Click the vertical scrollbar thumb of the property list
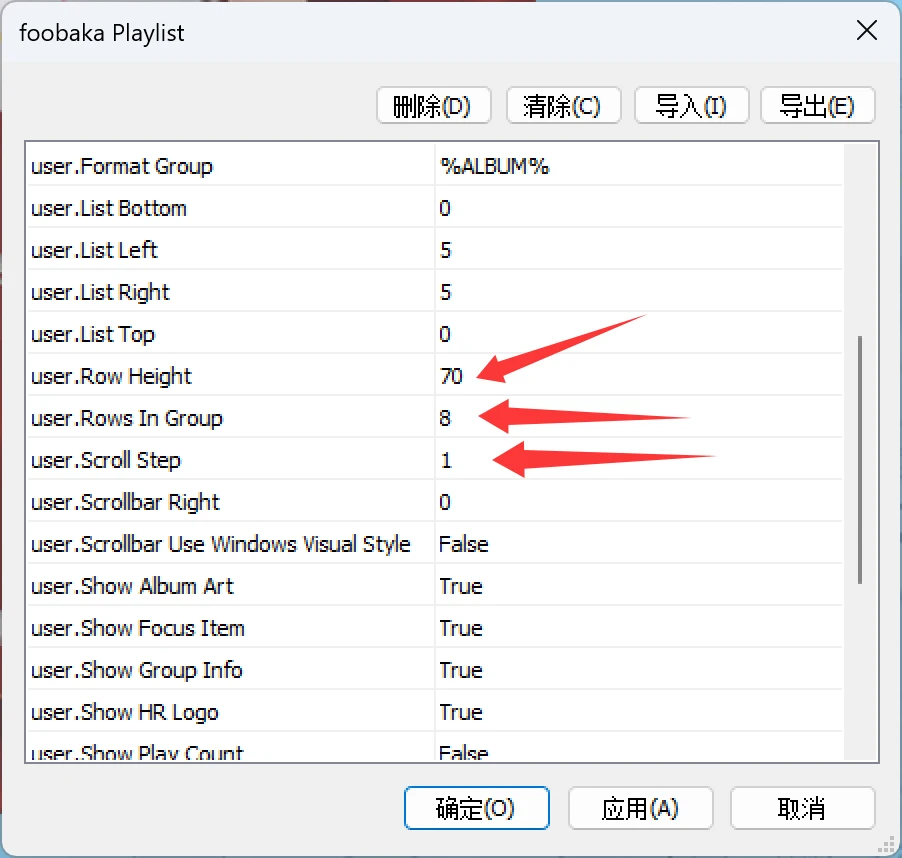The width and height of the screenshot is (902, 858). 860,460
